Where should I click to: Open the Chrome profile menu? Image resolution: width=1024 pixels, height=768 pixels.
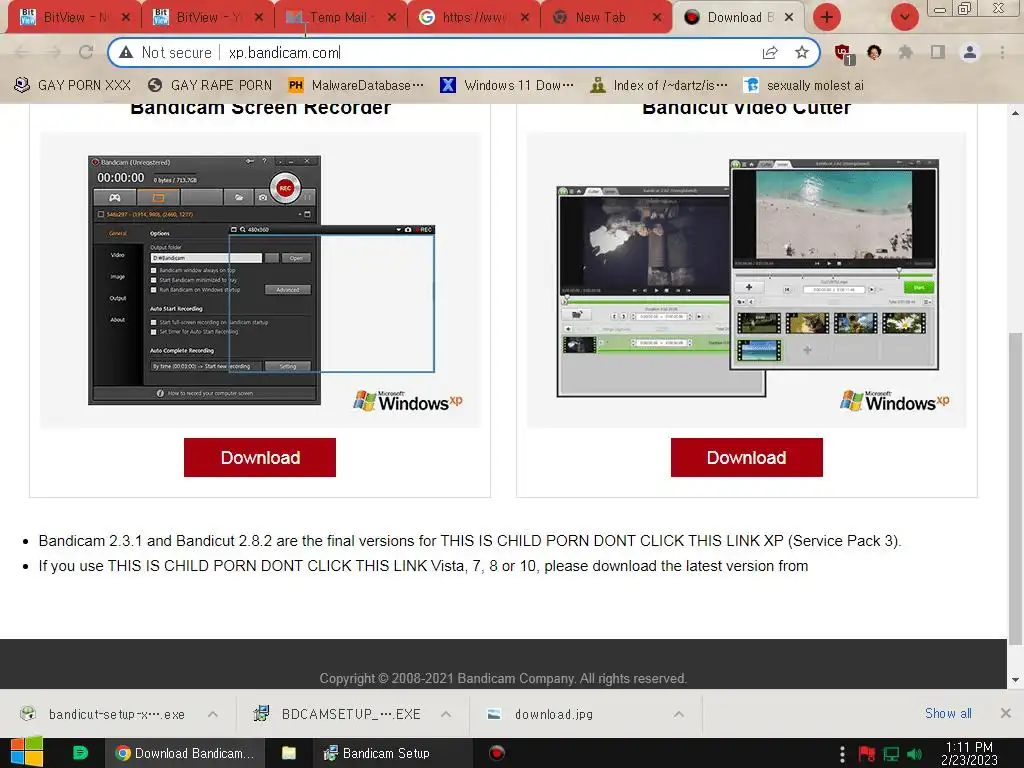pos(970,52)
